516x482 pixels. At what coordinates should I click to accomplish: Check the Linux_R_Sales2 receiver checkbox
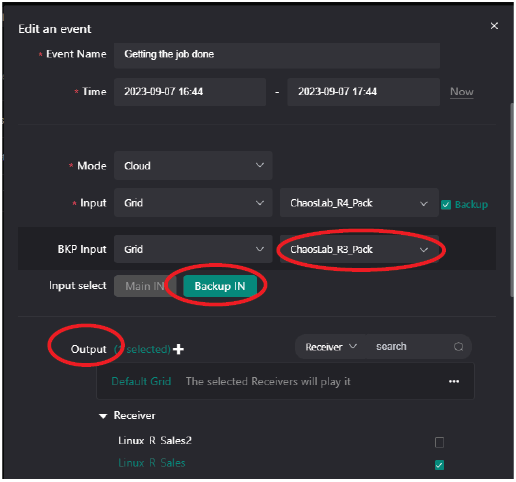tap(439, 442)
